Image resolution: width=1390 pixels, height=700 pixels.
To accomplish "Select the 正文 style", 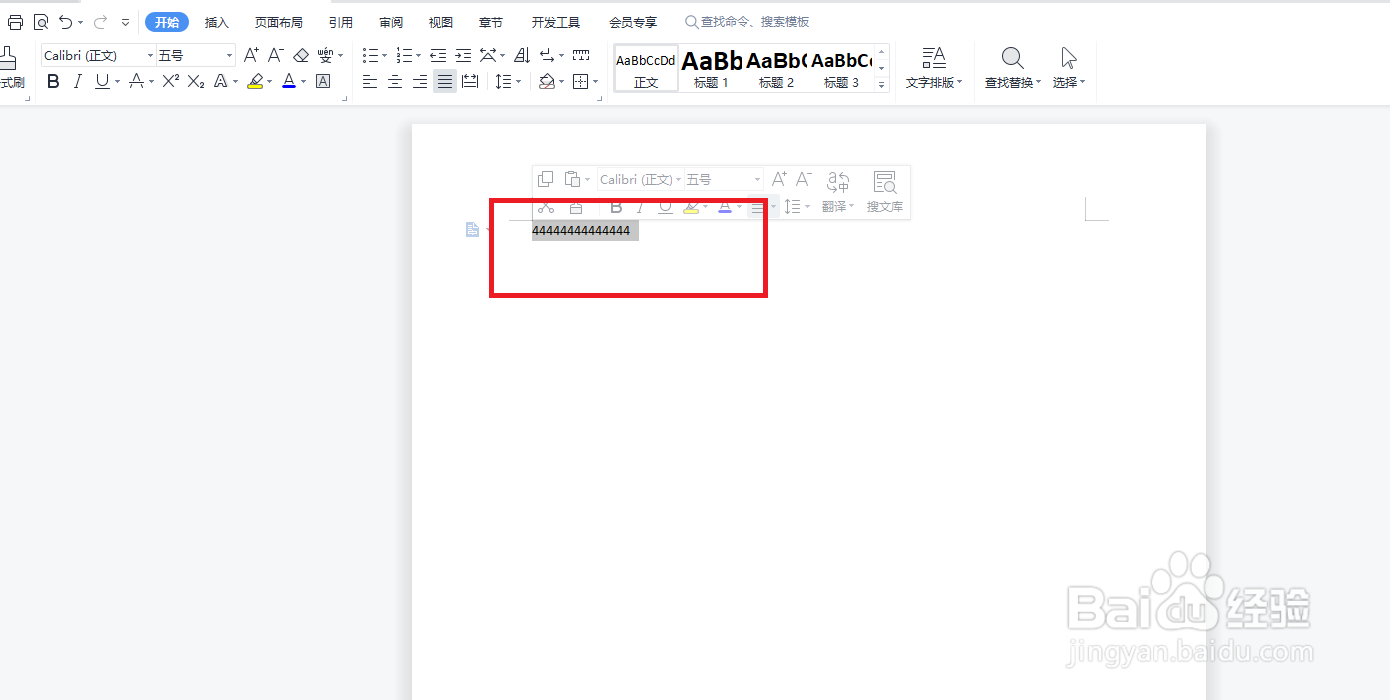I will click(646, 68).
